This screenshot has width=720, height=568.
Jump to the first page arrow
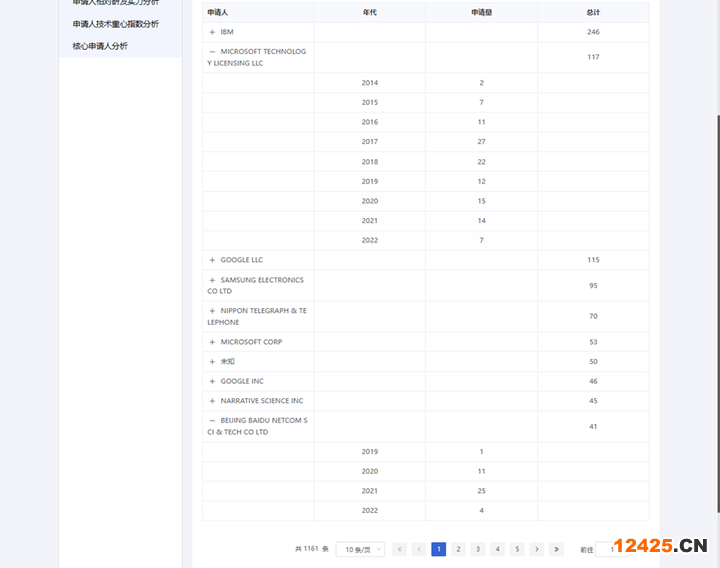click(x=399, y=549)
